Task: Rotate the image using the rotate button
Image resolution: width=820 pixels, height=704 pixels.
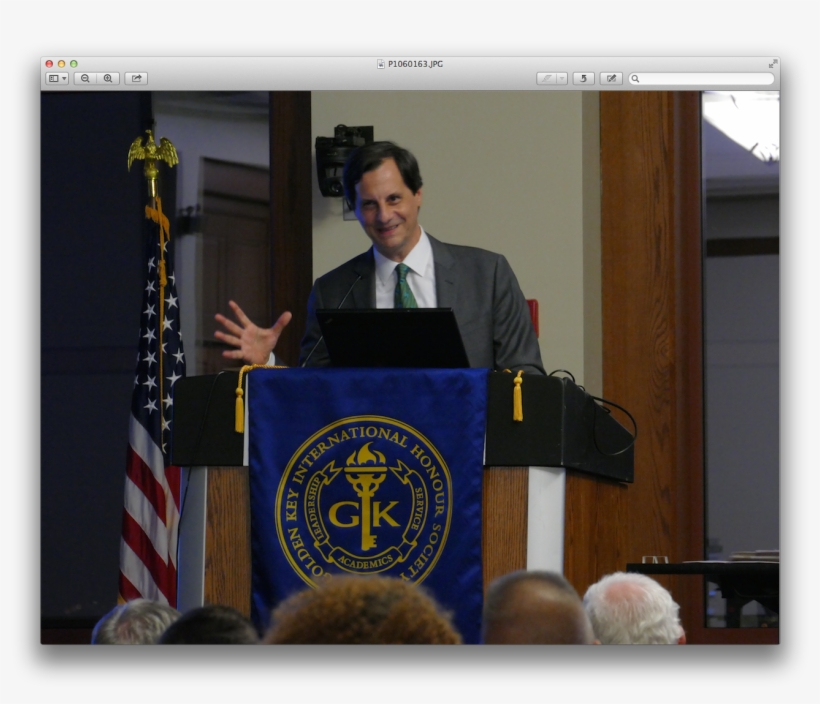Action: pos(583,78)
